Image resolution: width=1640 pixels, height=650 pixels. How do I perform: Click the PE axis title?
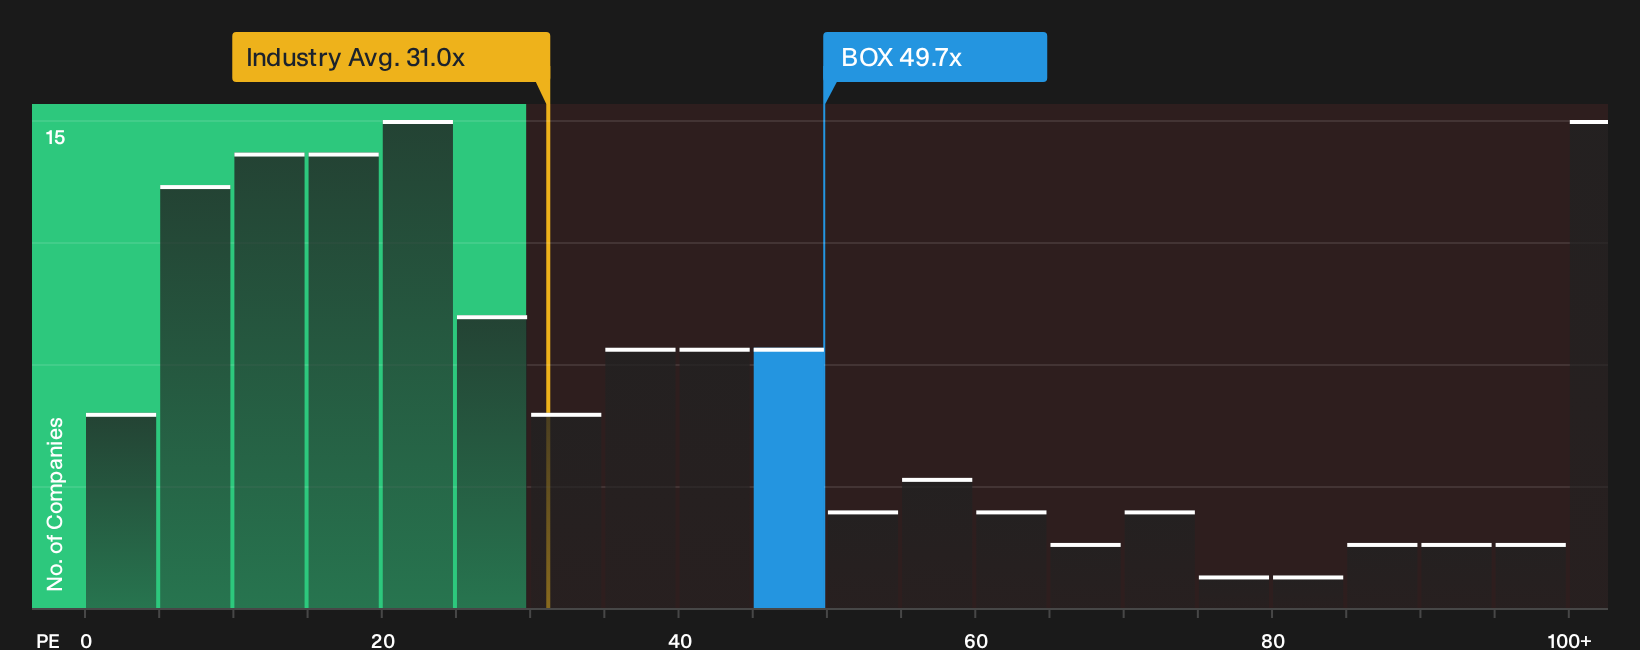click(x=48, y=640)
